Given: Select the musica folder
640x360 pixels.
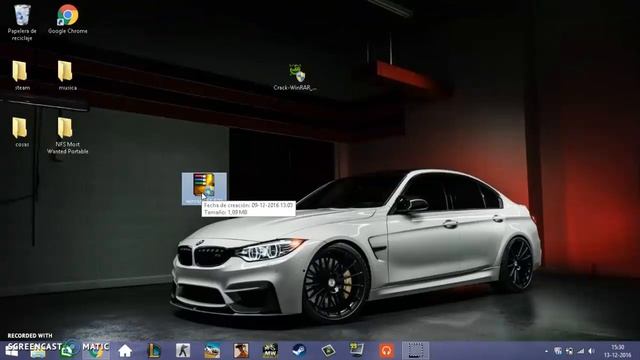Looking at the screenshot, I should pyautogui.click(x=67, y=76).
